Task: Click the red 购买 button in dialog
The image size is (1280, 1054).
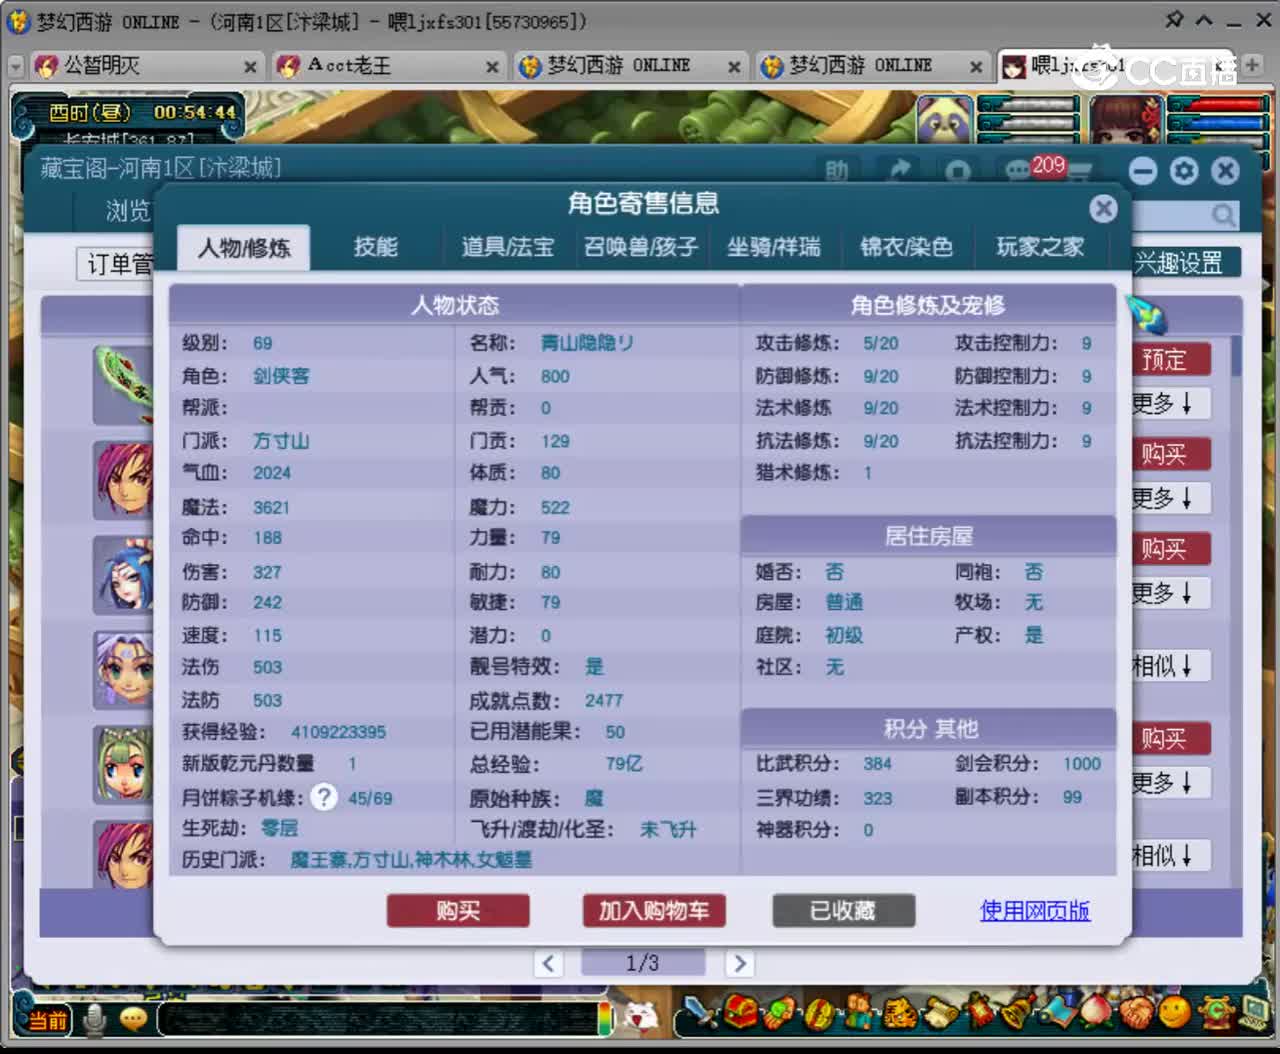Action: (x=458, y=911)
